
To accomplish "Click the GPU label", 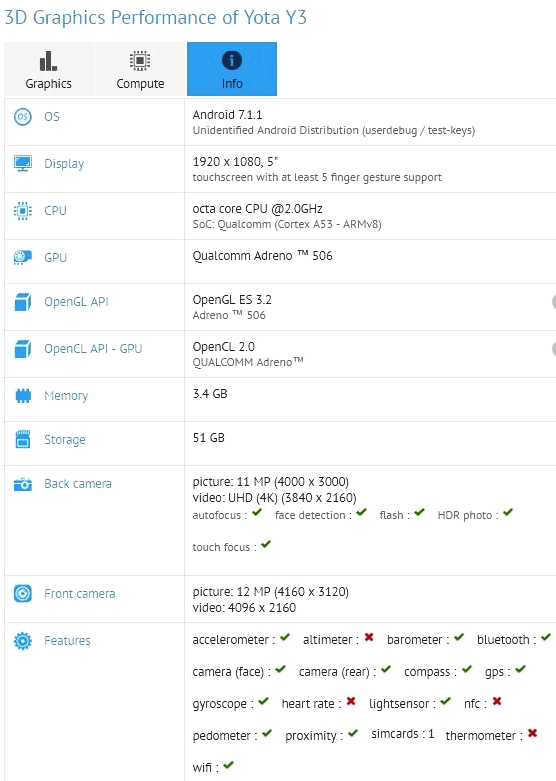I will [55, 258].
